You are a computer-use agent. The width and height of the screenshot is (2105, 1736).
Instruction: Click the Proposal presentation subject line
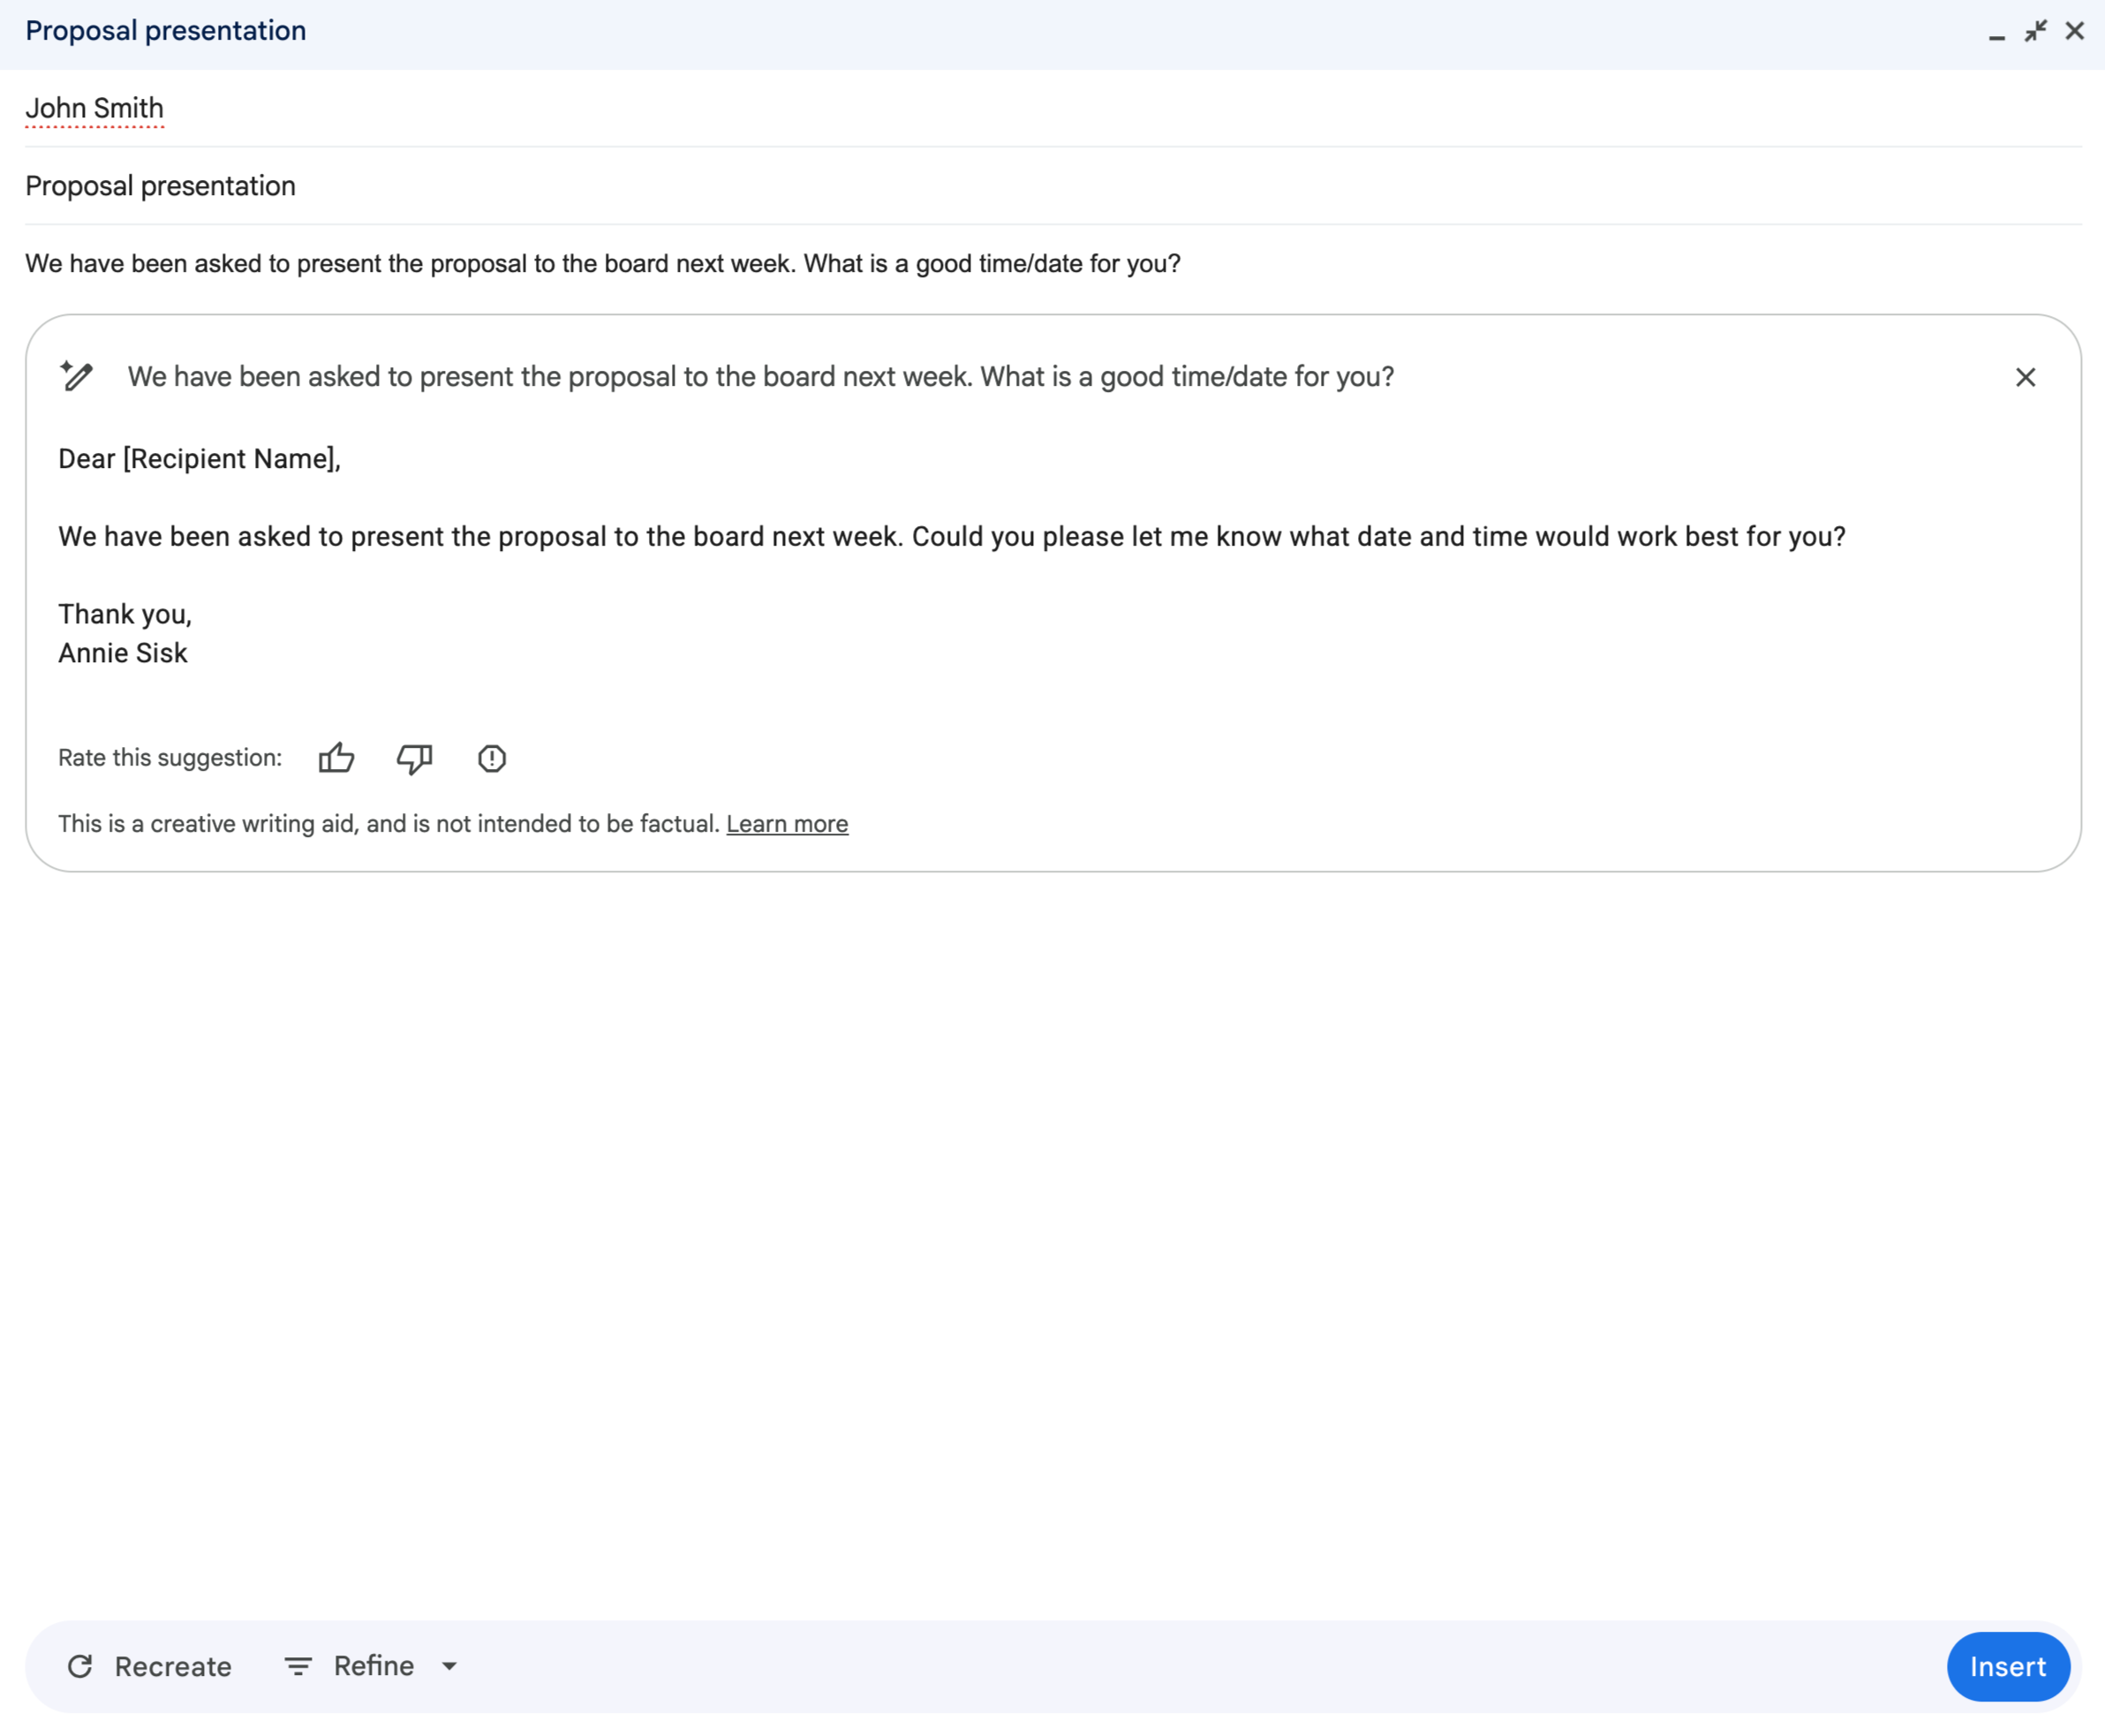click(x=160, y=186)
